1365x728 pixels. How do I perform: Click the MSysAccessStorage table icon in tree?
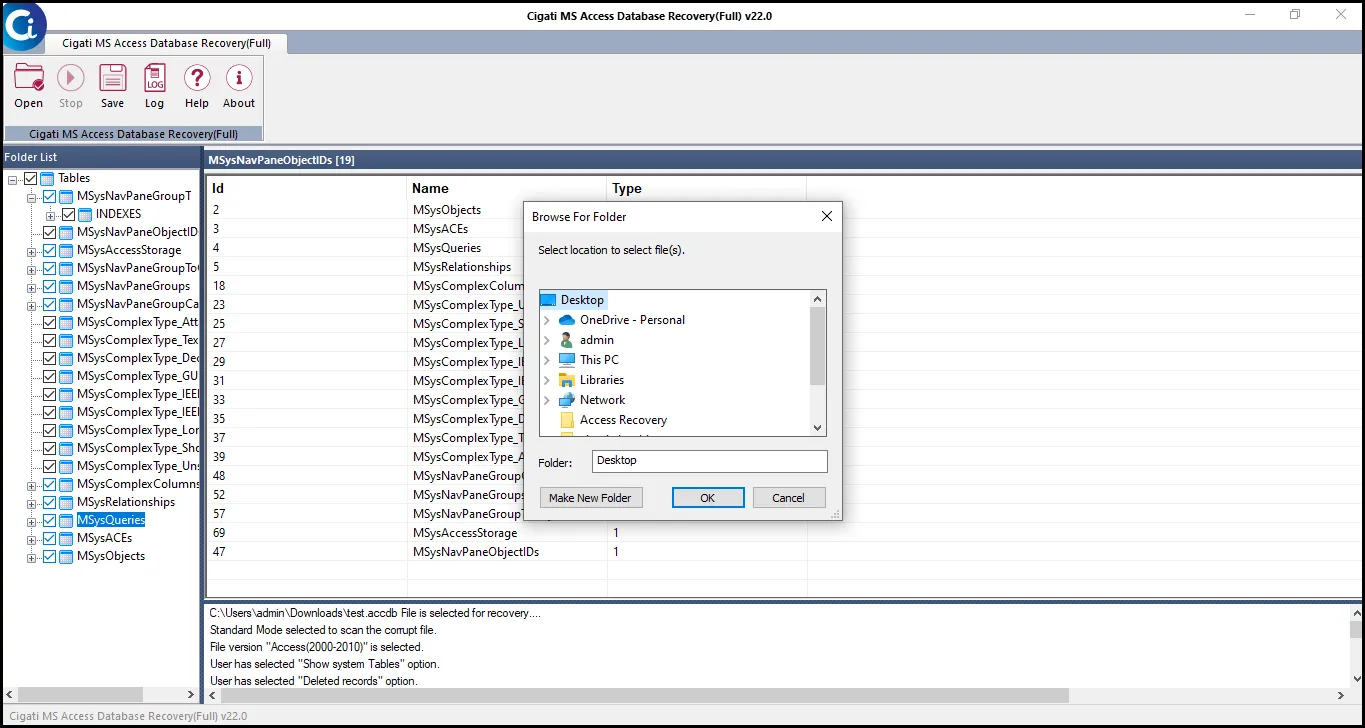click(x=66, y=250)
